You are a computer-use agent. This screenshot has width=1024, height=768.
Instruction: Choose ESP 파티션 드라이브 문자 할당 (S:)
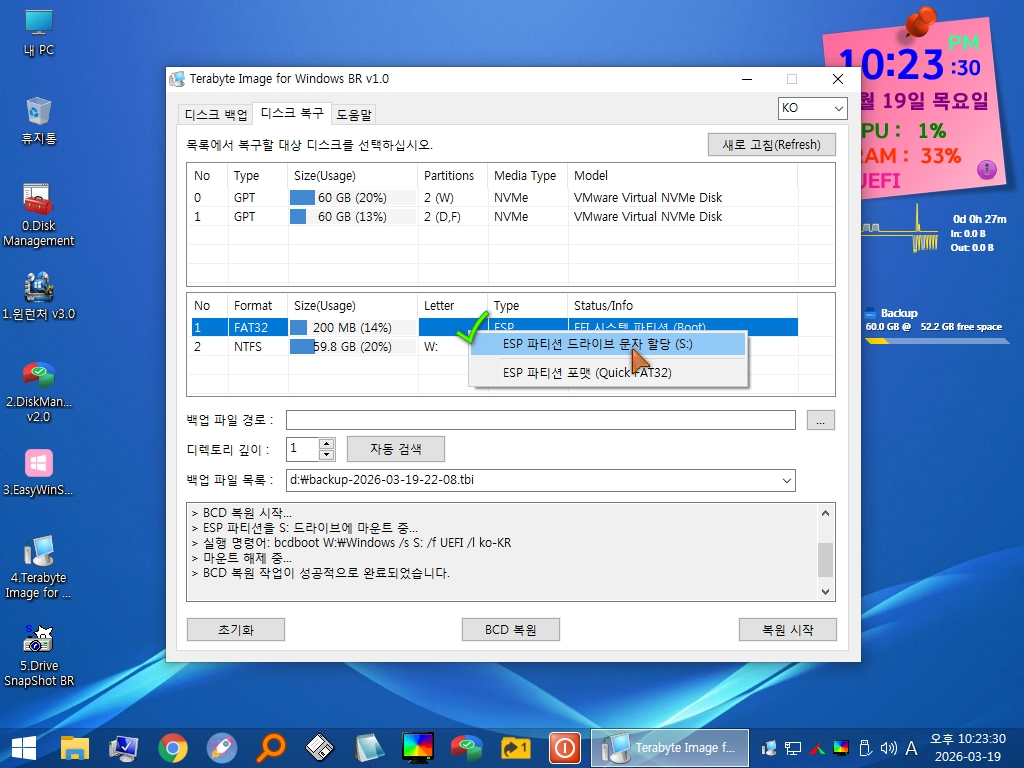click(x=607, y=344)
